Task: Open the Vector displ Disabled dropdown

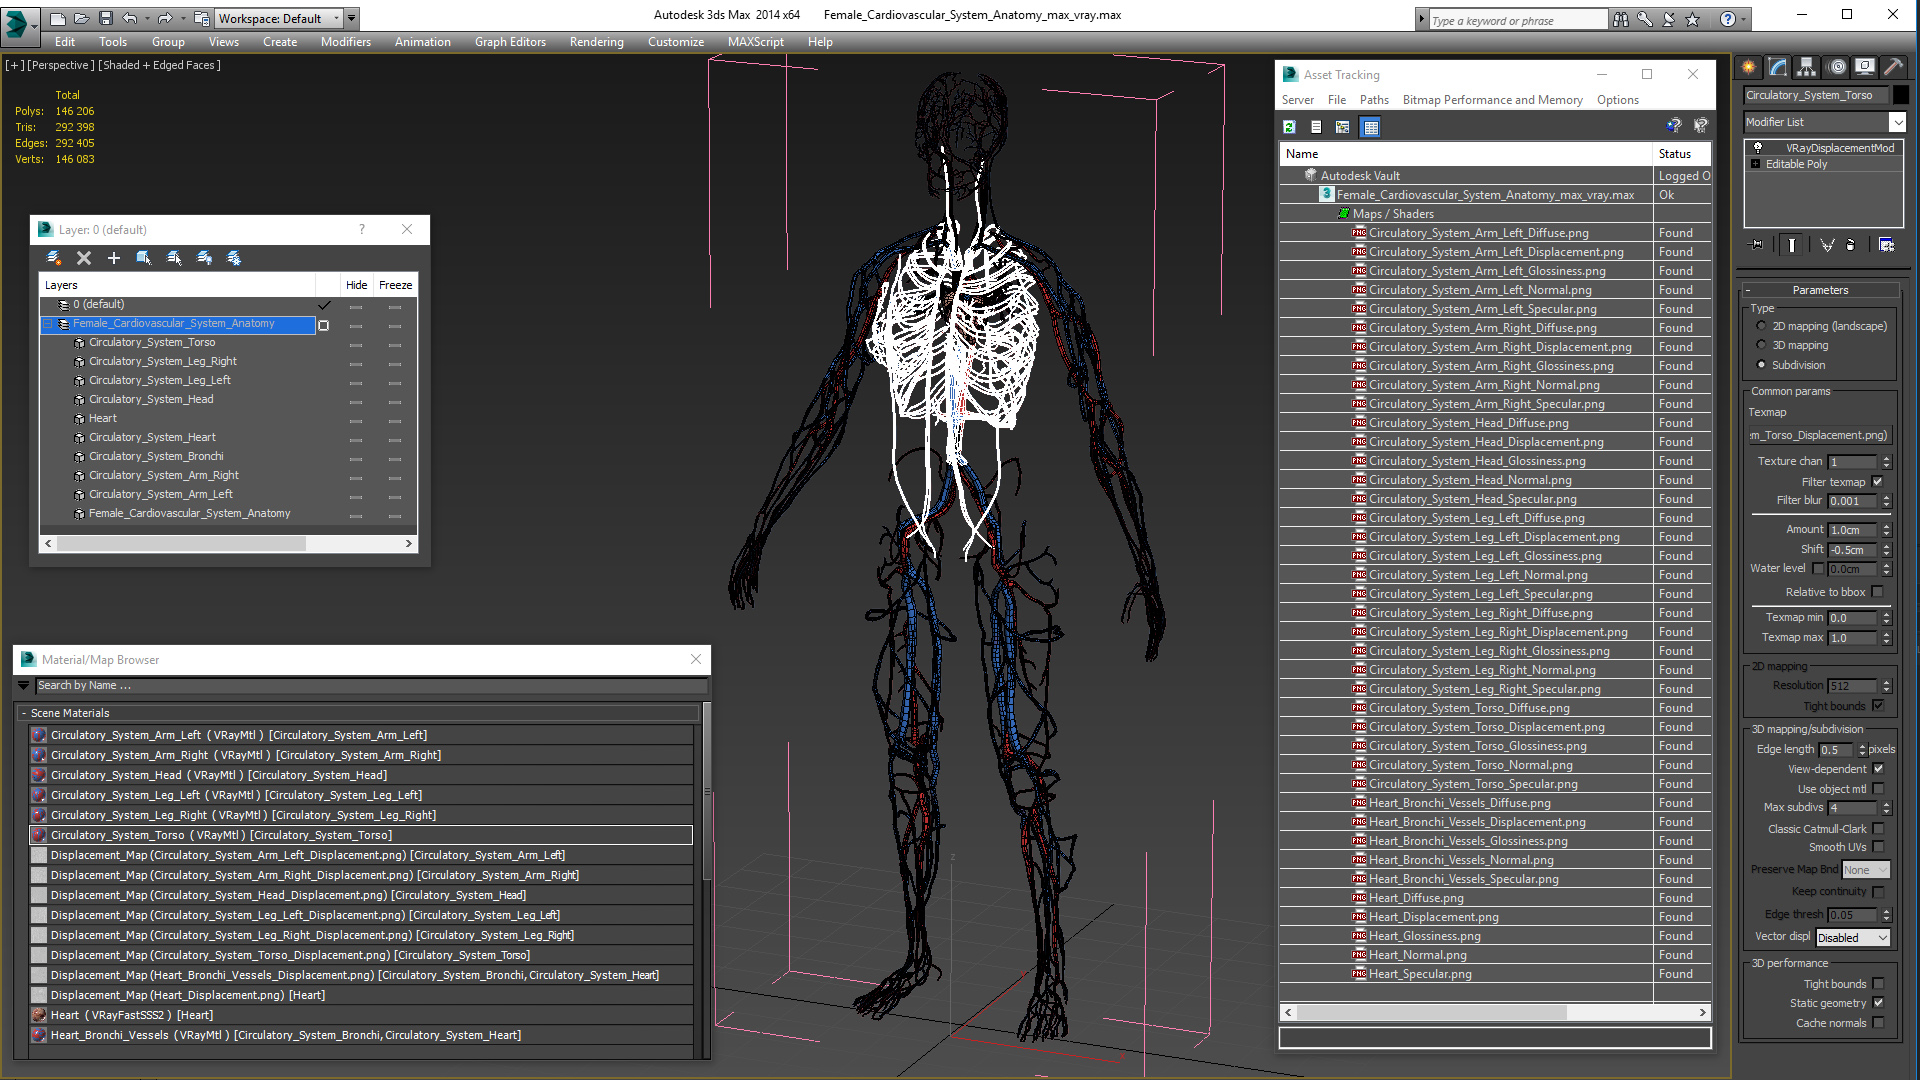Action: pos(1853,938)
